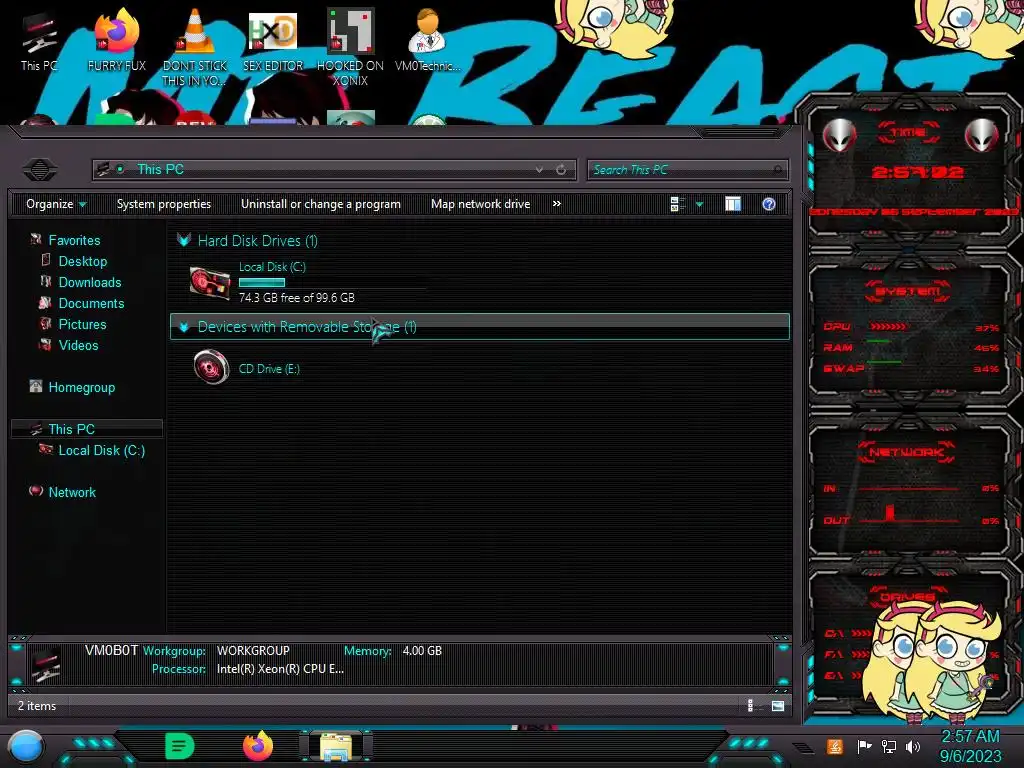Open Pictures in the navigation pane
1024x768 pixels.
82,324
